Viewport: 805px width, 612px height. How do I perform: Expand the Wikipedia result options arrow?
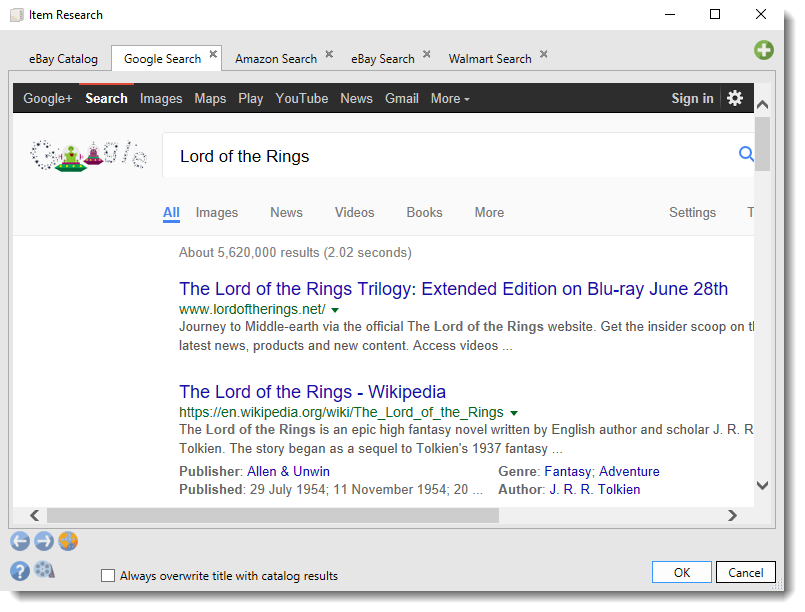pyautogui.click(x=514, y=413)
